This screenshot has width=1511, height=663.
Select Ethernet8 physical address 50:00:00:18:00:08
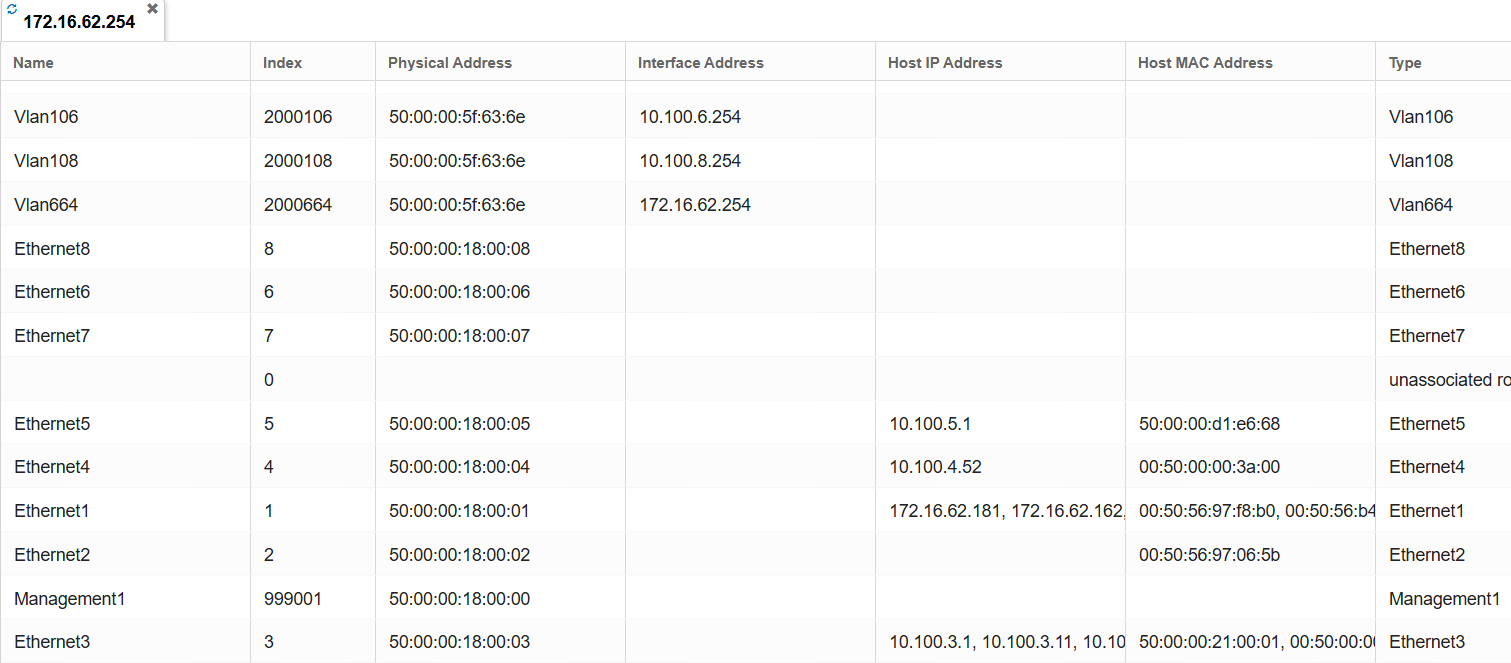tap(459, 249)
